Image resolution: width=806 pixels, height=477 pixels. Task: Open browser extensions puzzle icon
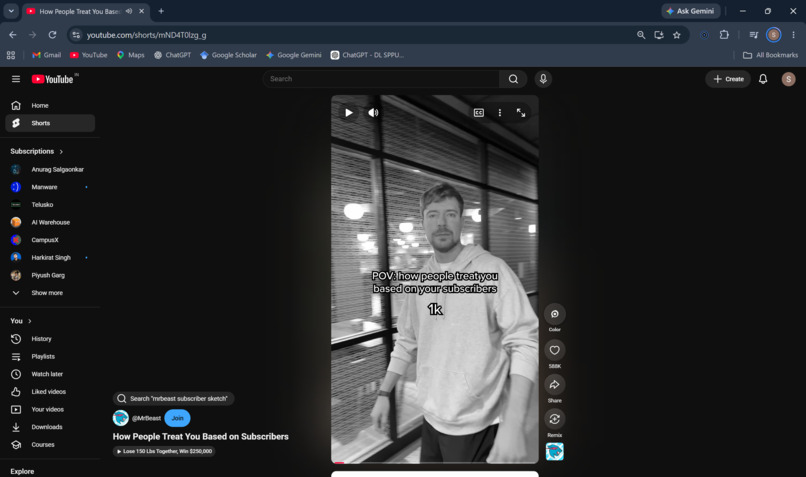pos(724,35)
